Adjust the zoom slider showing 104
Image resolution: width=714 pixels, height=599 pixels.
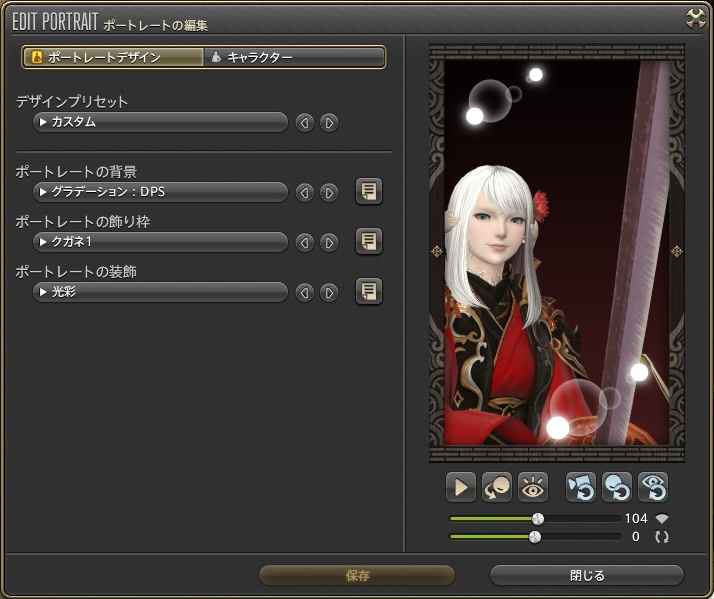[538, 519]
